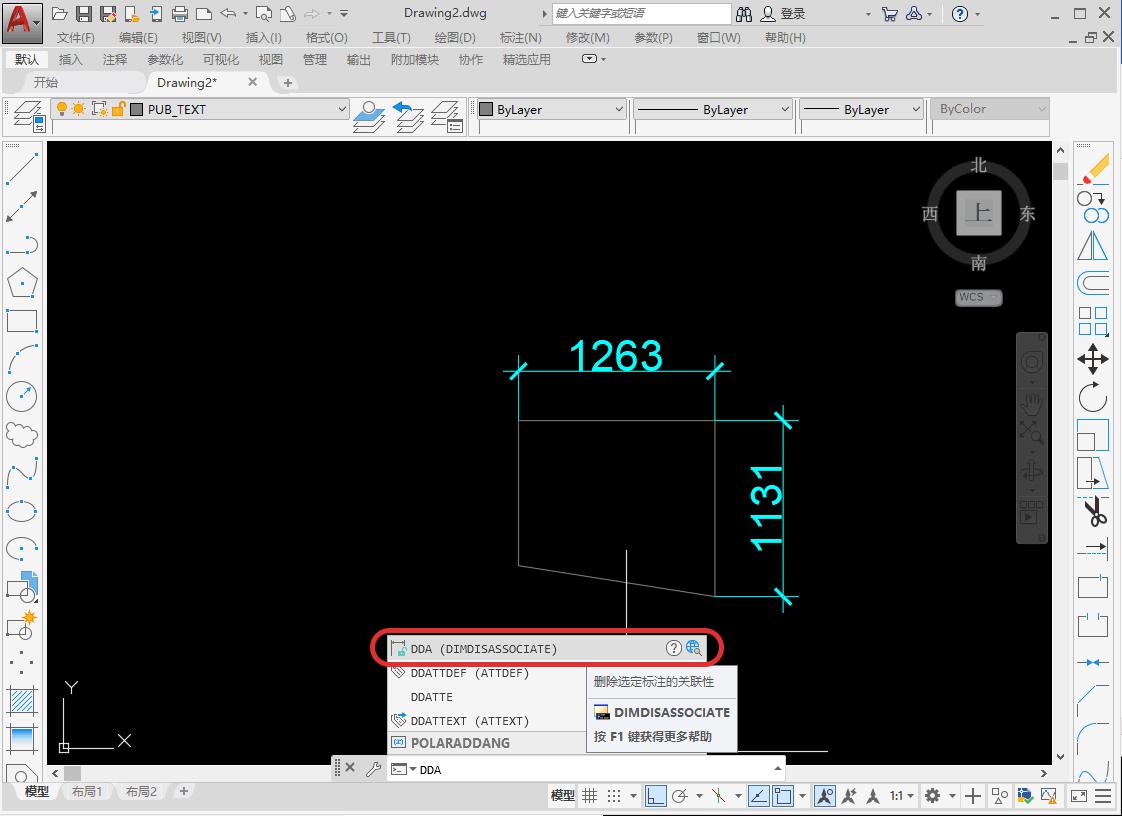Image resolution: width=1122 pixels, height=816 pixels.
Task: Open the 标注(N) menu
Action: tap(520, 37)
